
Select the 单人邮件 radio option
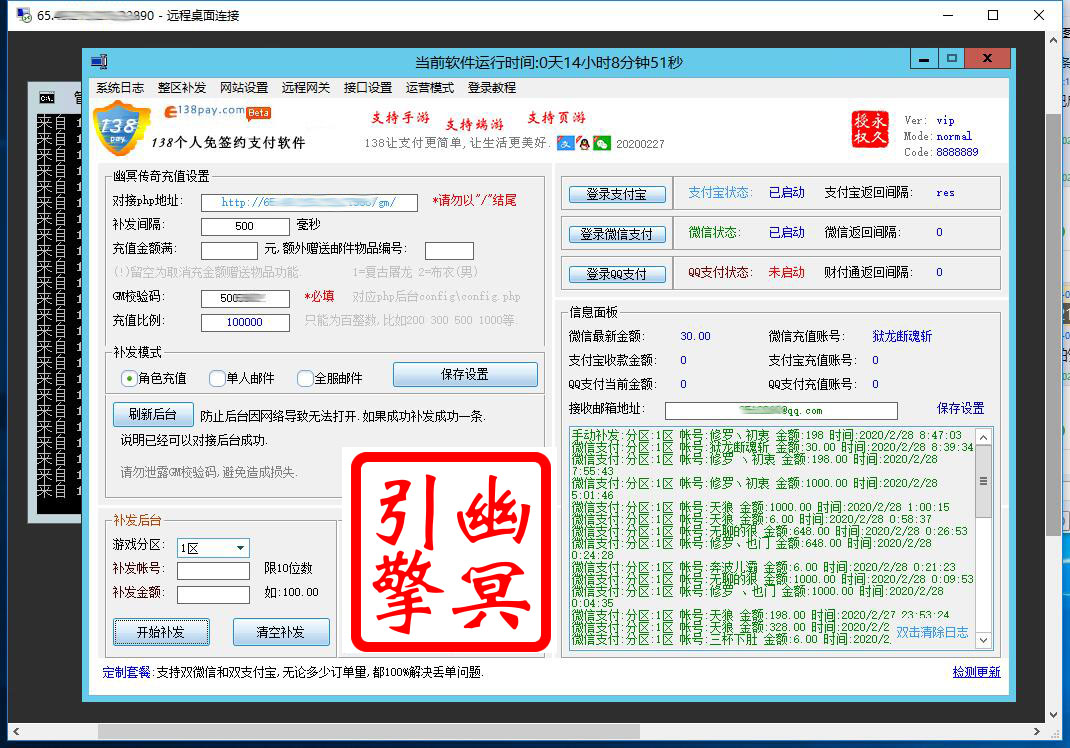[217, 378]
